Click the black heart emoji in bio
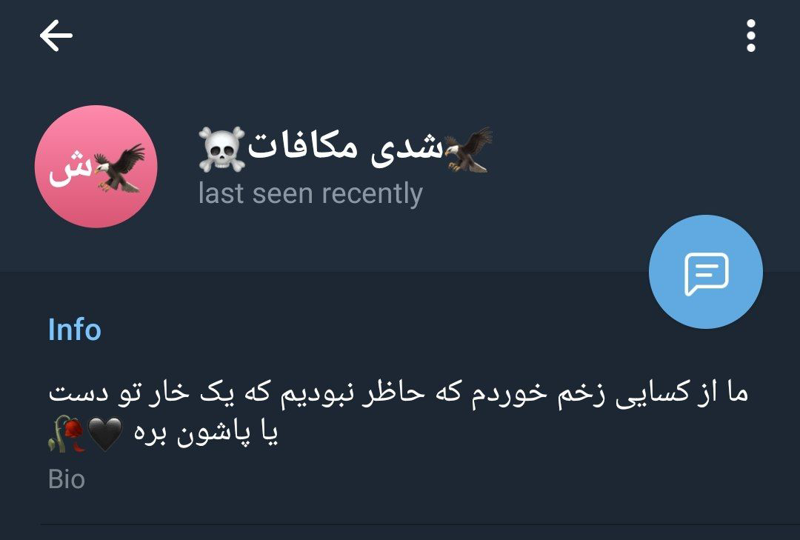 coord(105,434)
